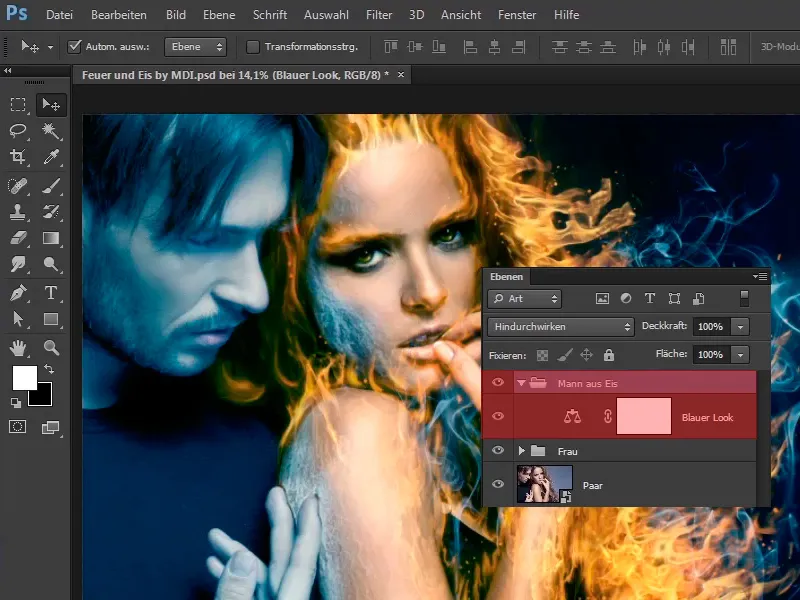Viewport: 800px width, 600px height.
Task: Hide the Frau group
Action: pos(498,451)
